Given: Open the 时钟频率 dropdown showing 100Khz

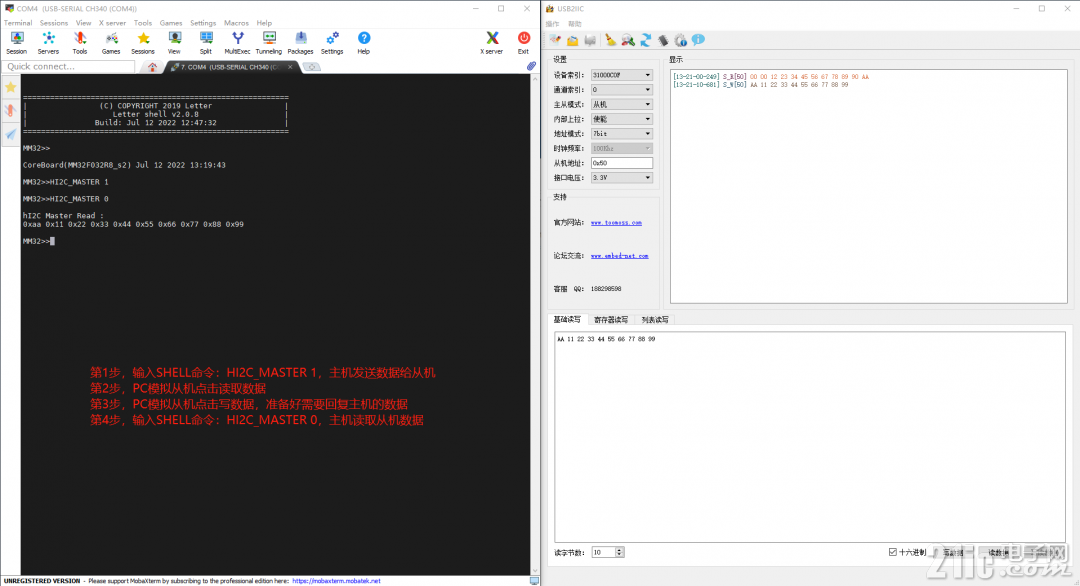Looking at the screenshot, I should click(x=621, y=148).
